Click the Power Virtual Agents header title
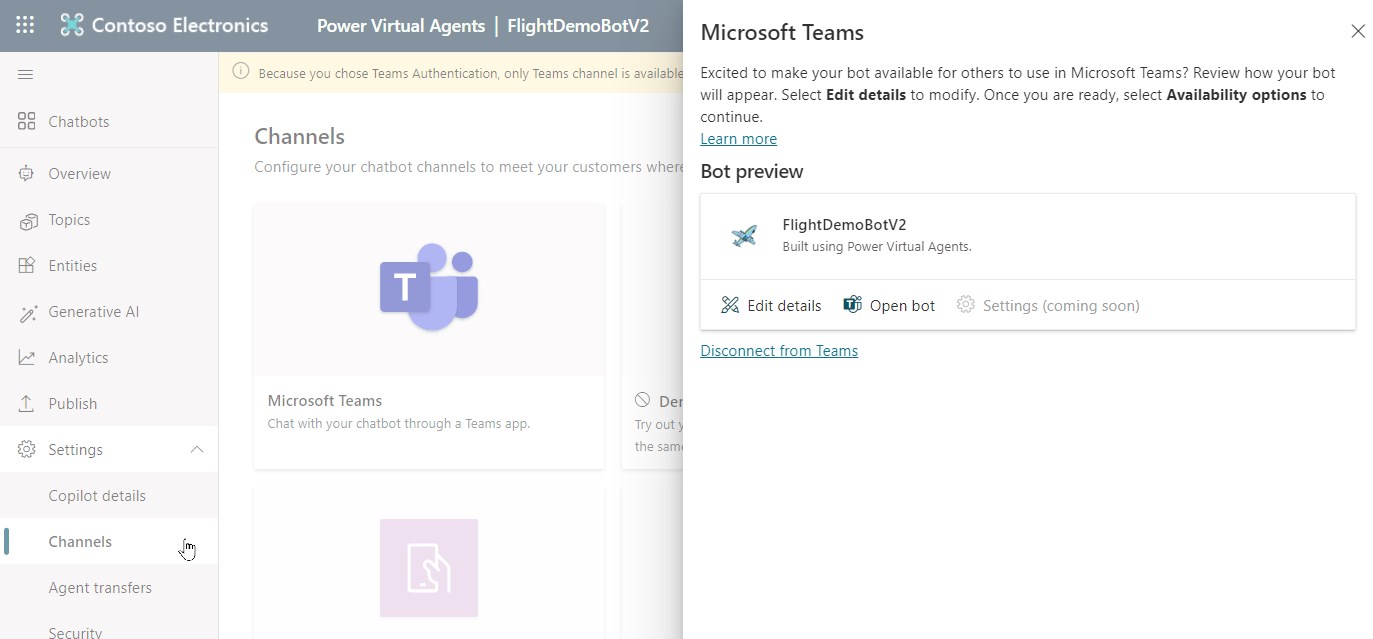 point(401,26)
